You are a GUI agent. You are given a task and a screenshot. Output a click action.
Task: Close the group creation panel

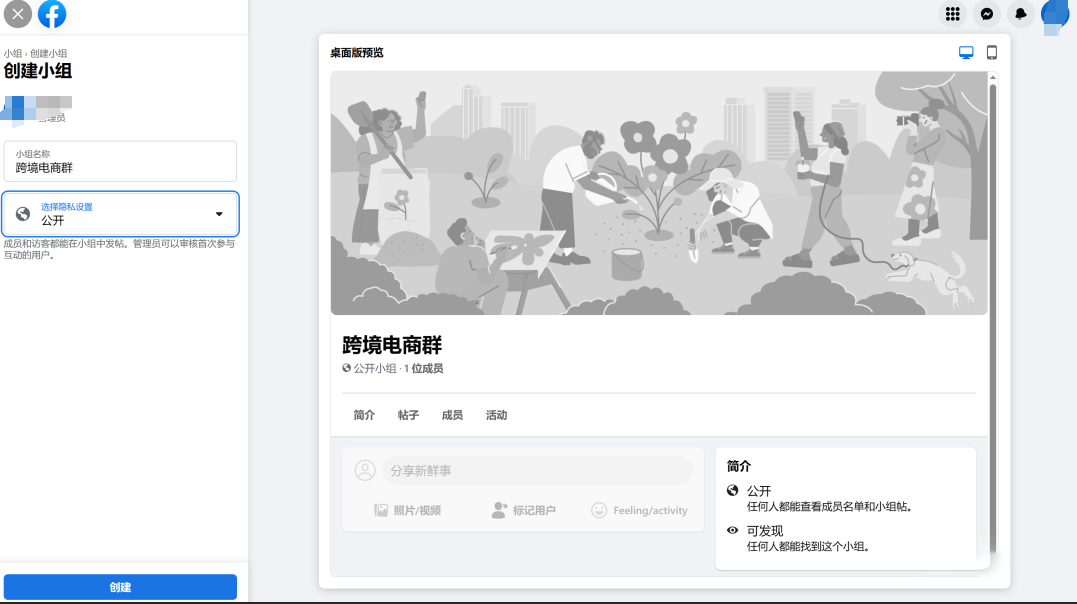tap(18, 14)
